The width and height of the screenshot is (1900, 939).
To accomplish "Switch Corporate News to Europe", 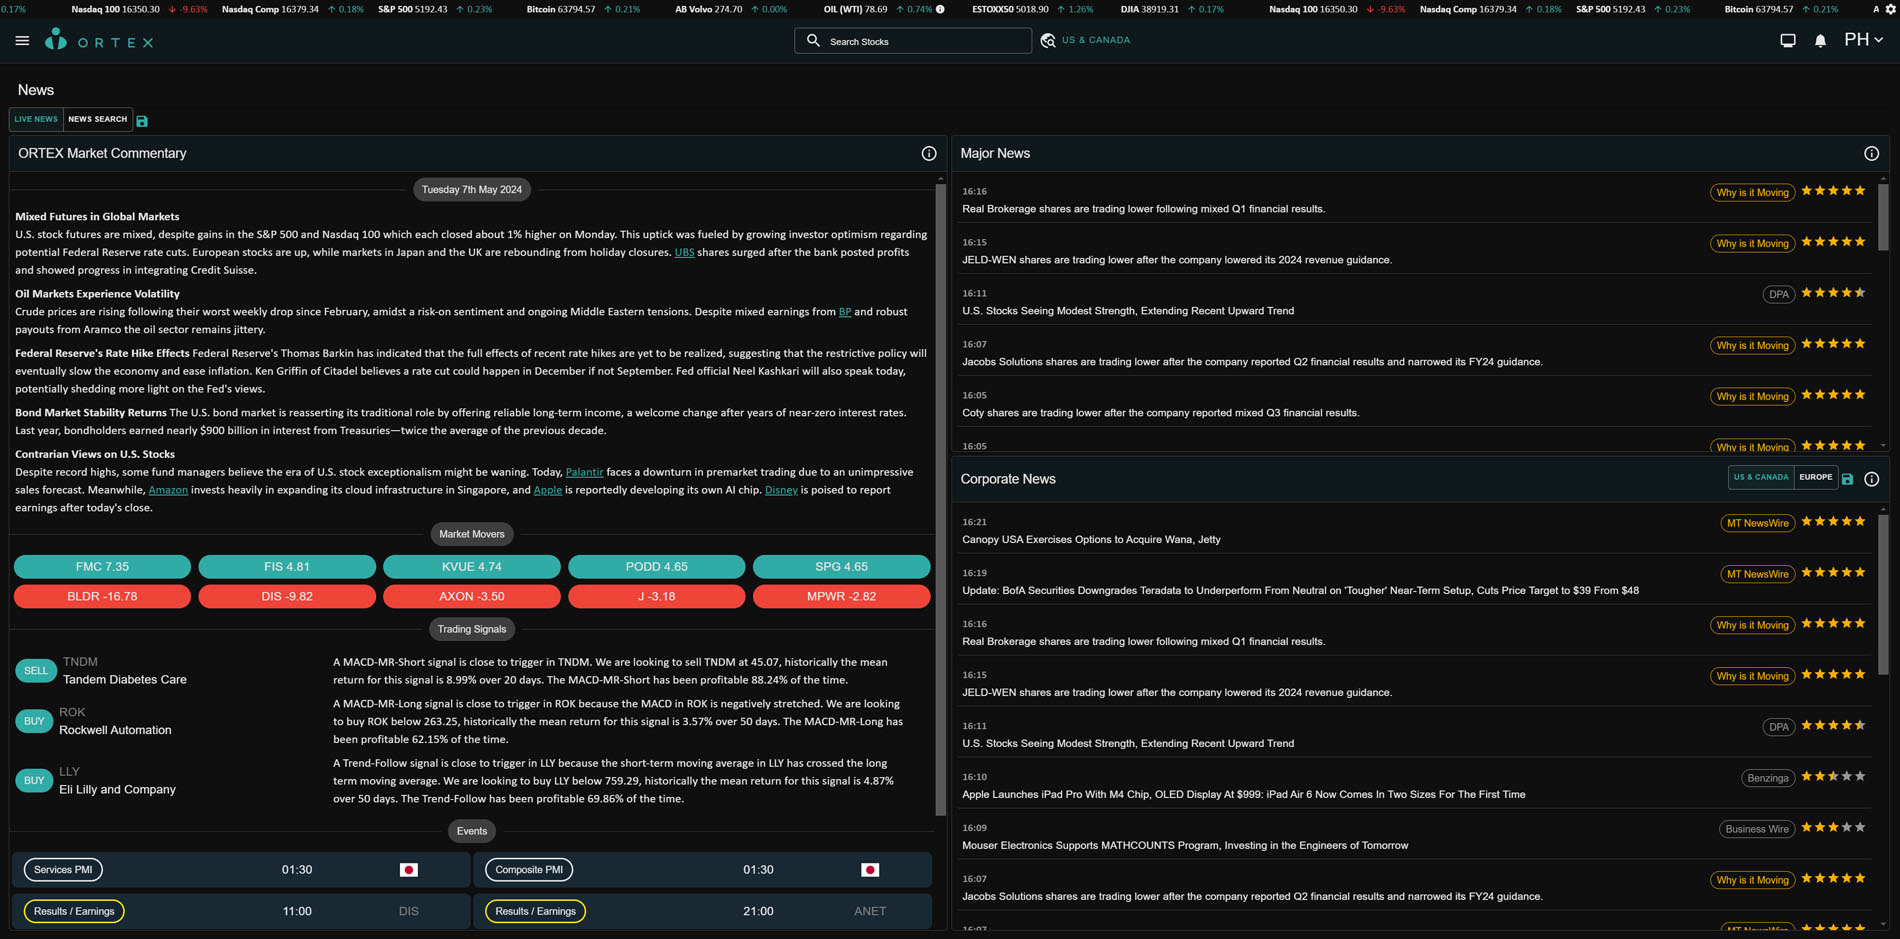I will 1815,478.
